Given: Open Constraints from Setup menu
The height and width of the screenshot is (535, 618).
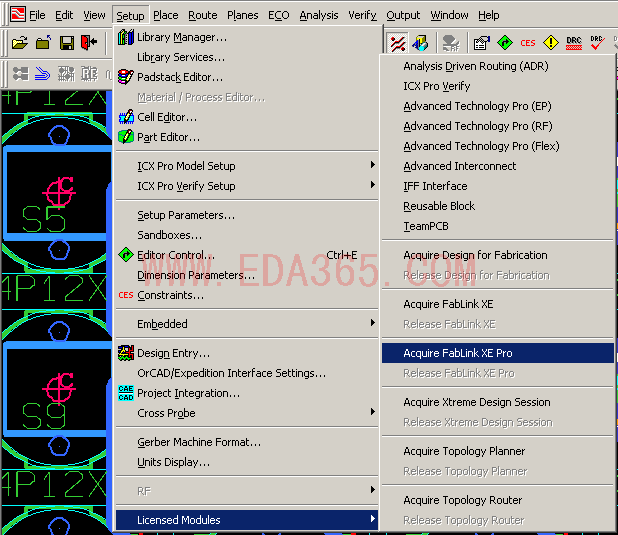Looking at the screenshot, I should 247,295.
